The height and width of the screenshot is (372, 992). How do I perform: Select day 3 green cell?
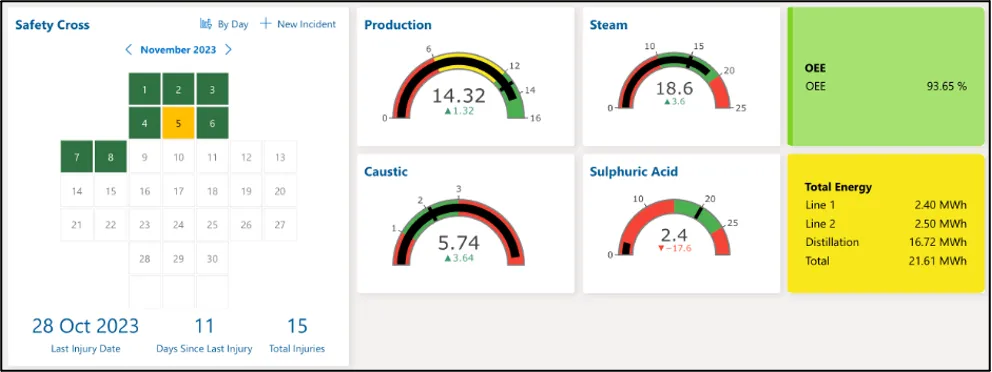click(x=213, y=89)
